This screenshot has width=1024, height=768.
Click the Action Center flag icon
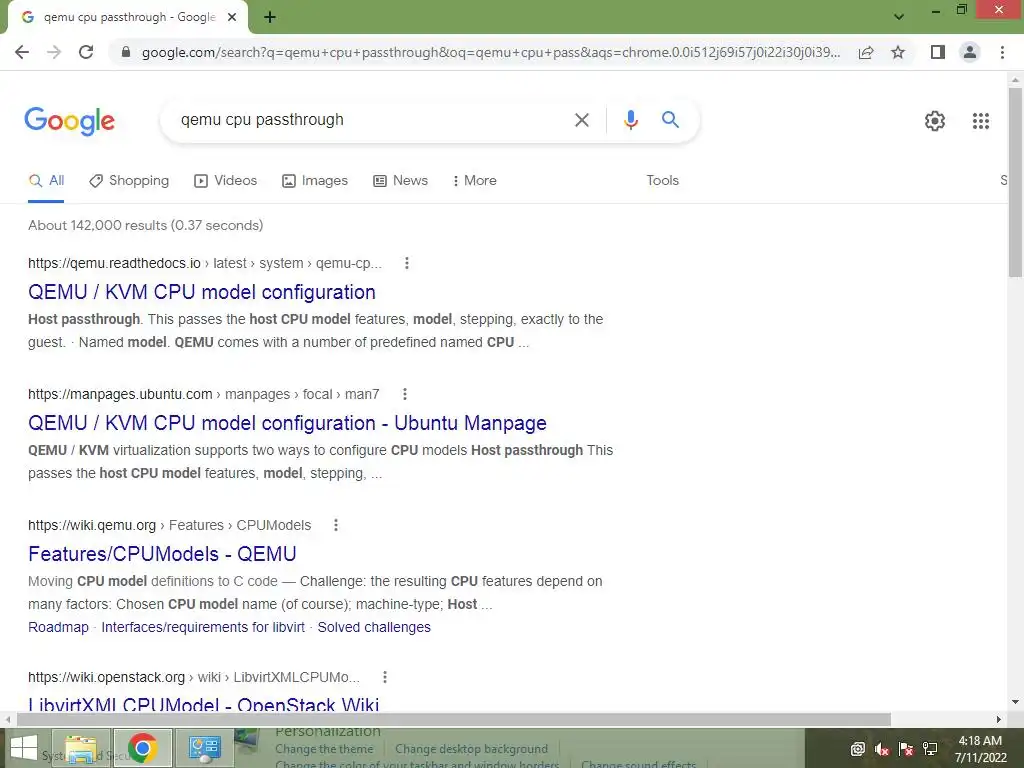[x=906, y=749]
